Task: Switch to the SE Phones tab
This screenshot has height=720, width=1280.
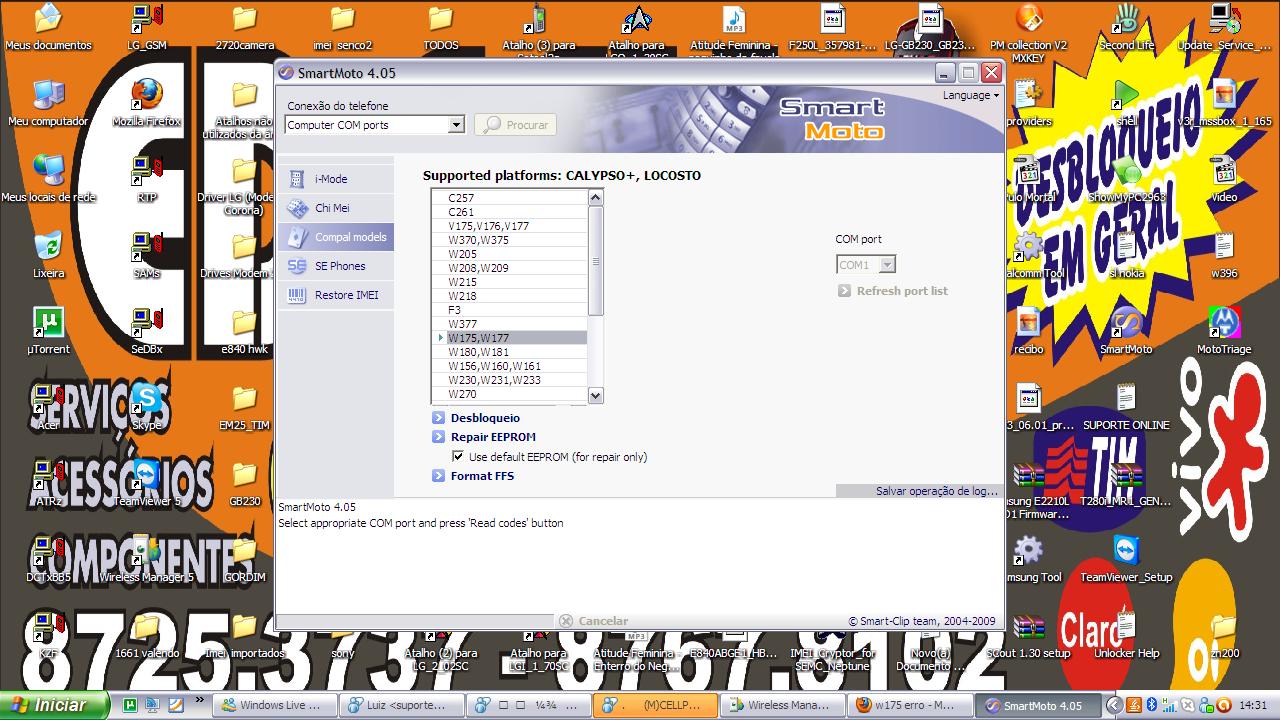Action: pyautogui.click(x=336, y=266)
